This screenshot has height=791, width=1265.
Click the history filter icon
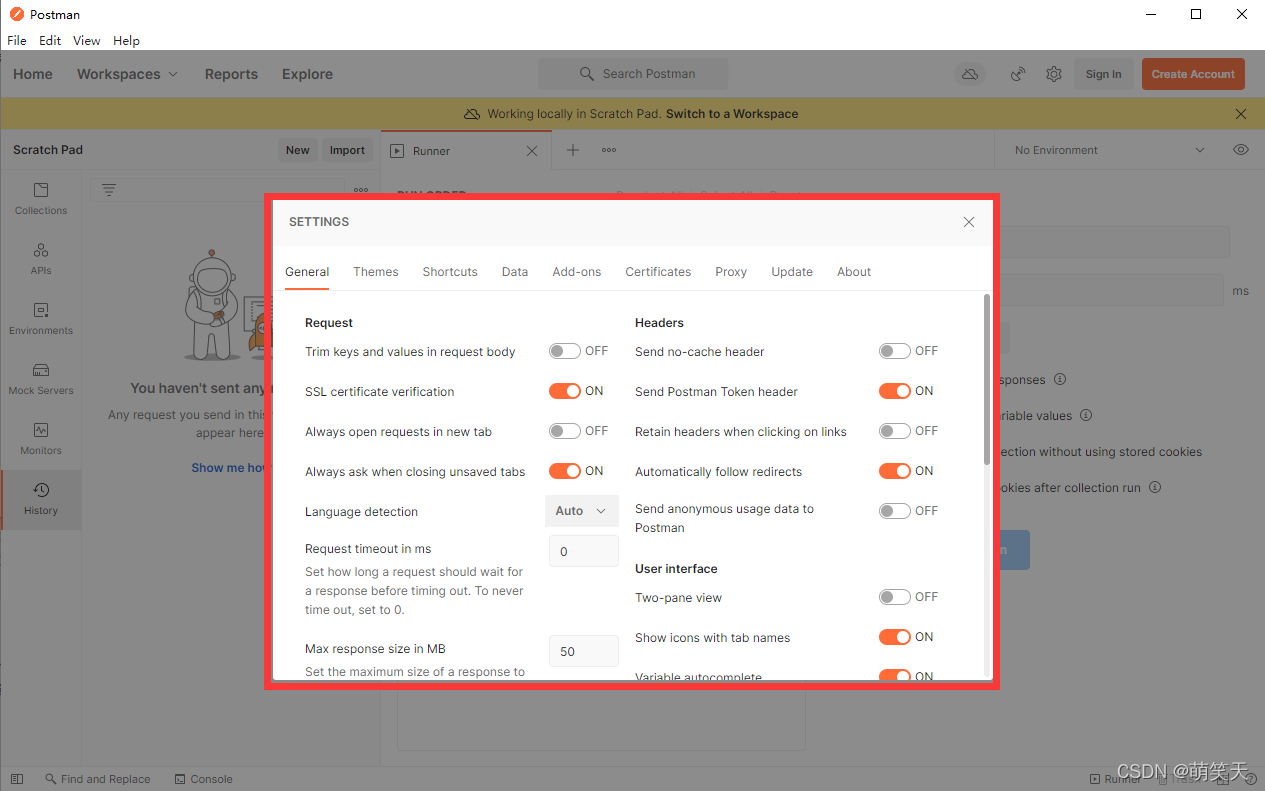click(109, 190)
